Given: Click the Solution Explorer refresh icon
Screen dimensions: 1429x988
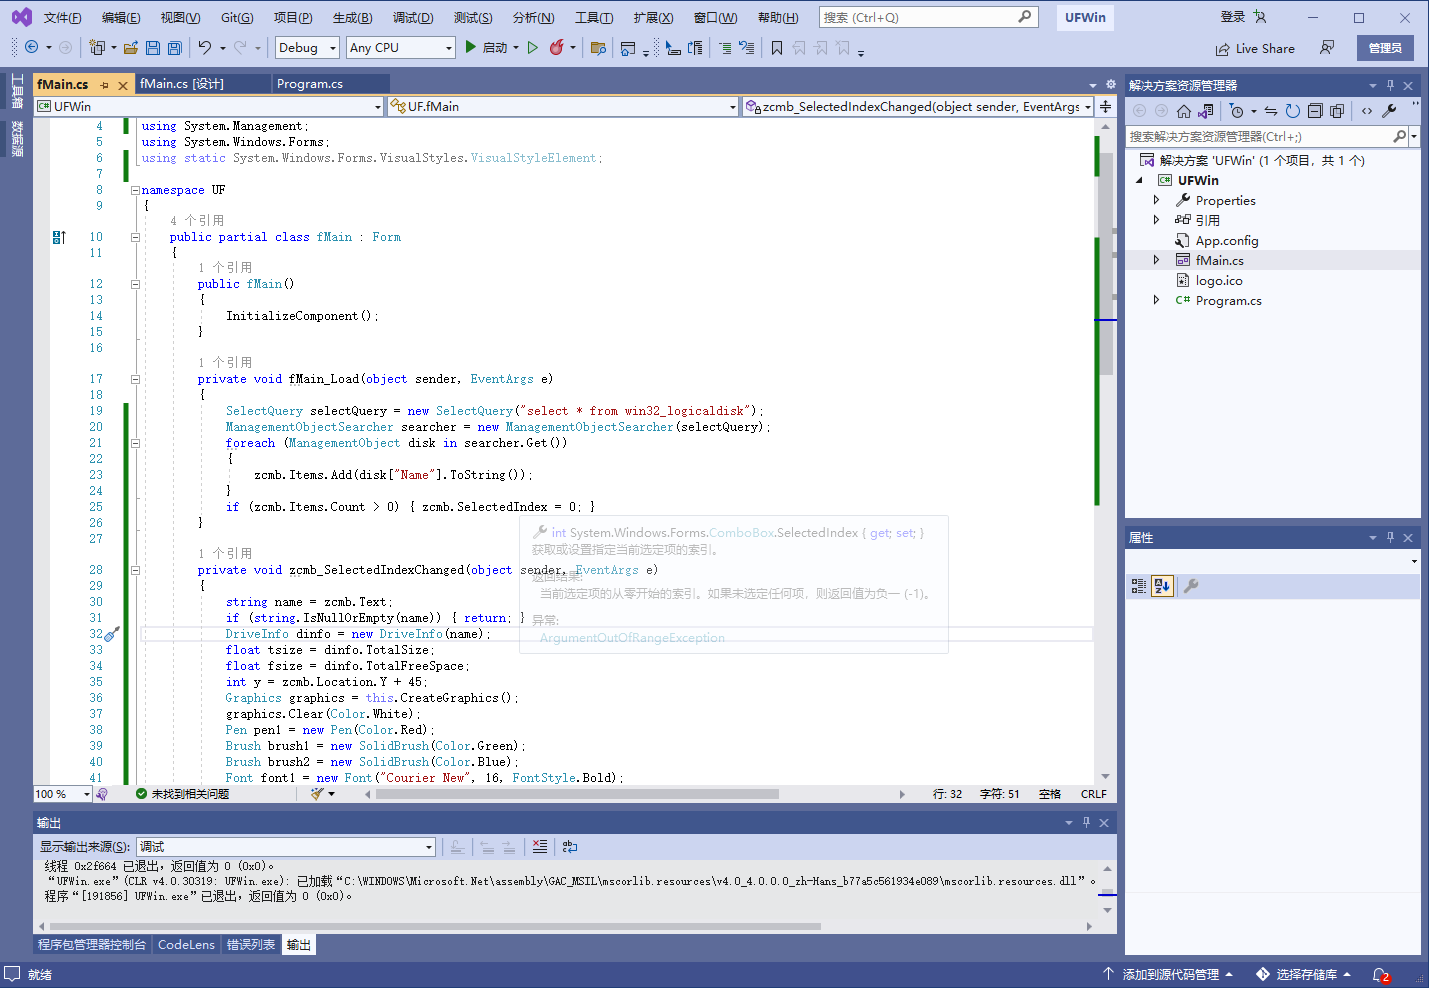Looking at the screenshot, I should [1293, 111].
